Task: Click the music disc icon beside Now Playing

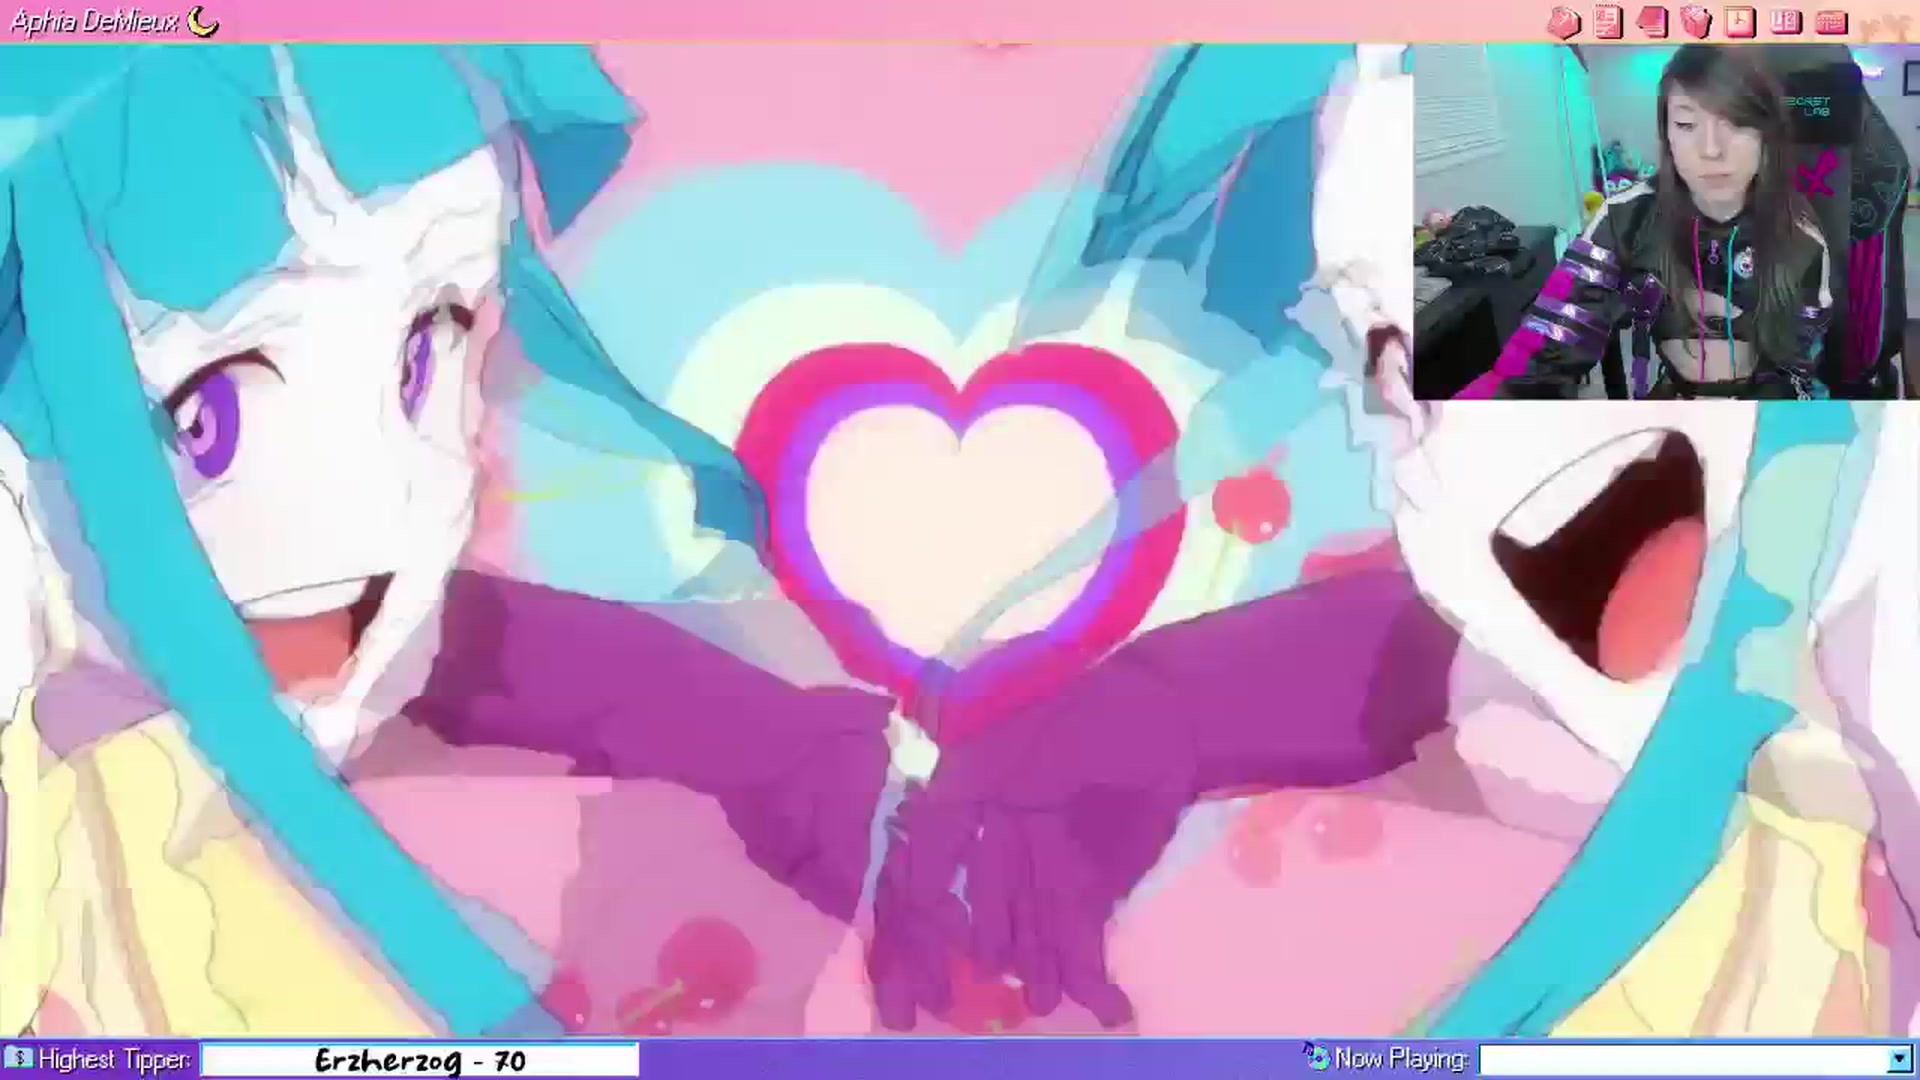Action: 1315,1057
